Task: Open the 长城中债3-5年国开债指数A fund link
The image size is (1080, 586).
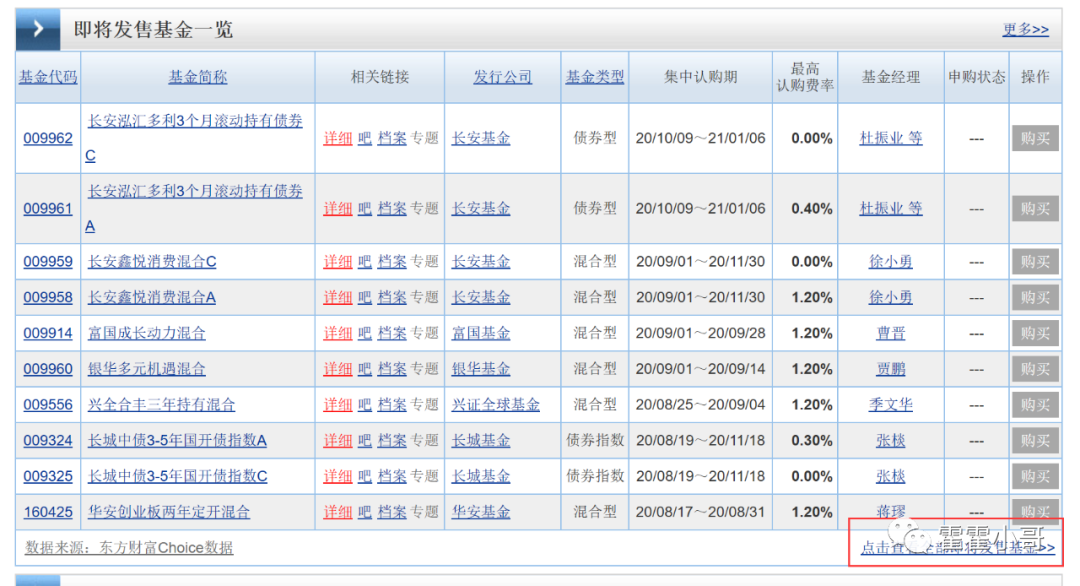Action: (177, 441)
